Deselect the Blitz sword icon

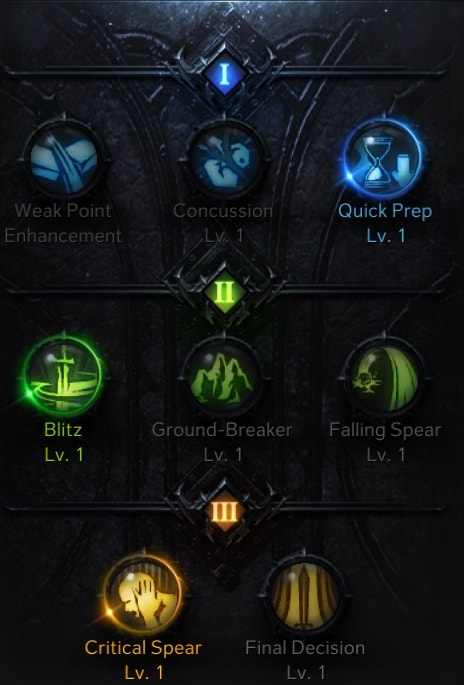pyautogui.click(x=63, y=377)
